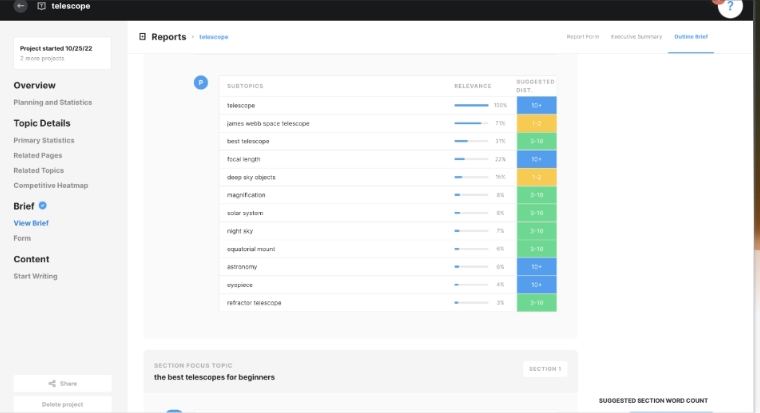The width and height of the screenshot is (760, 413).
Task: Open the Report Form tab
Action: coord(582,37)
